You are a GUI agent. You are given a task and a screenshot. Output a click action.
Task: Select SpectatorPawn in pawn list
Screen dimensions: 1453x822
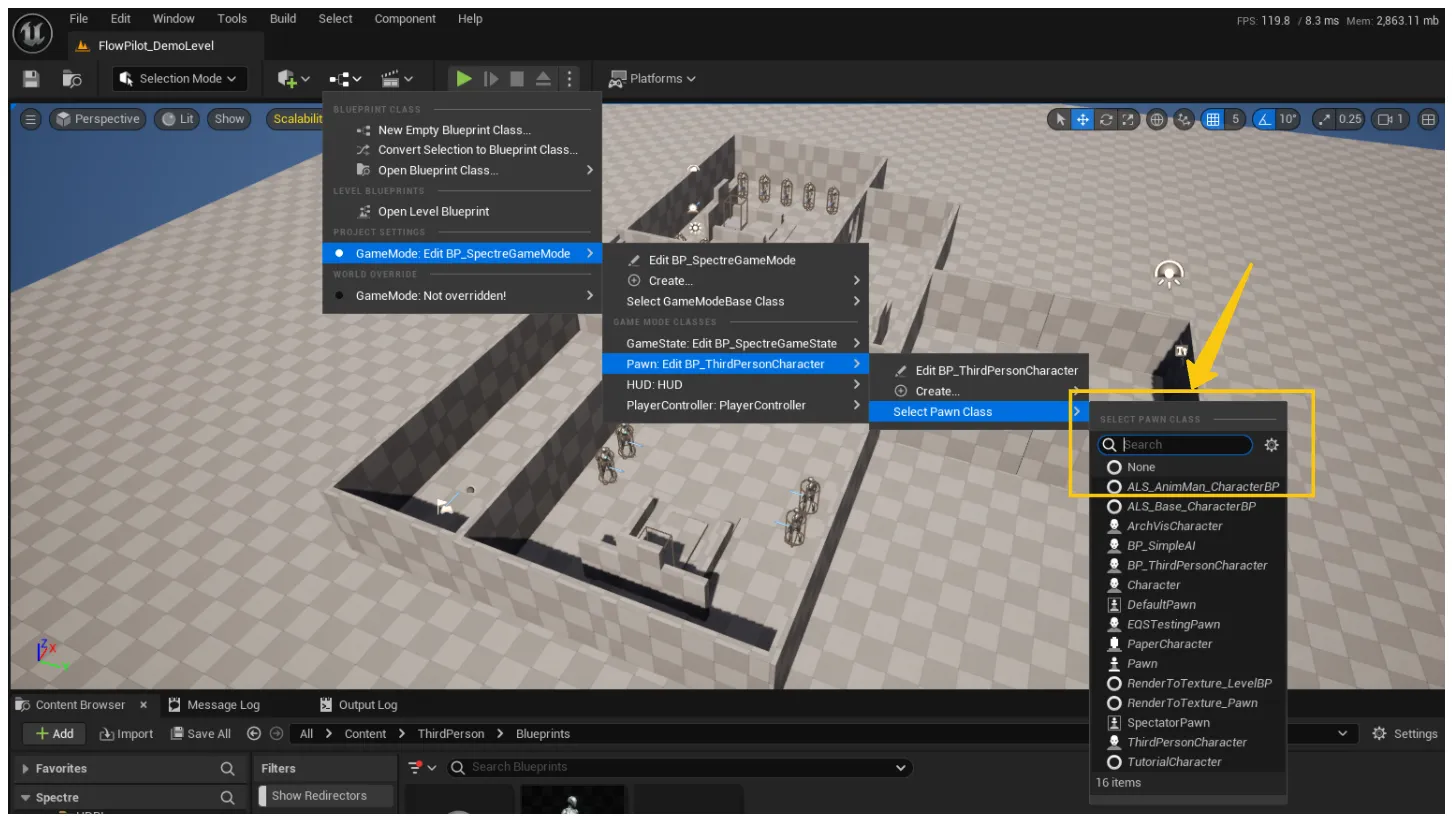1187,723
